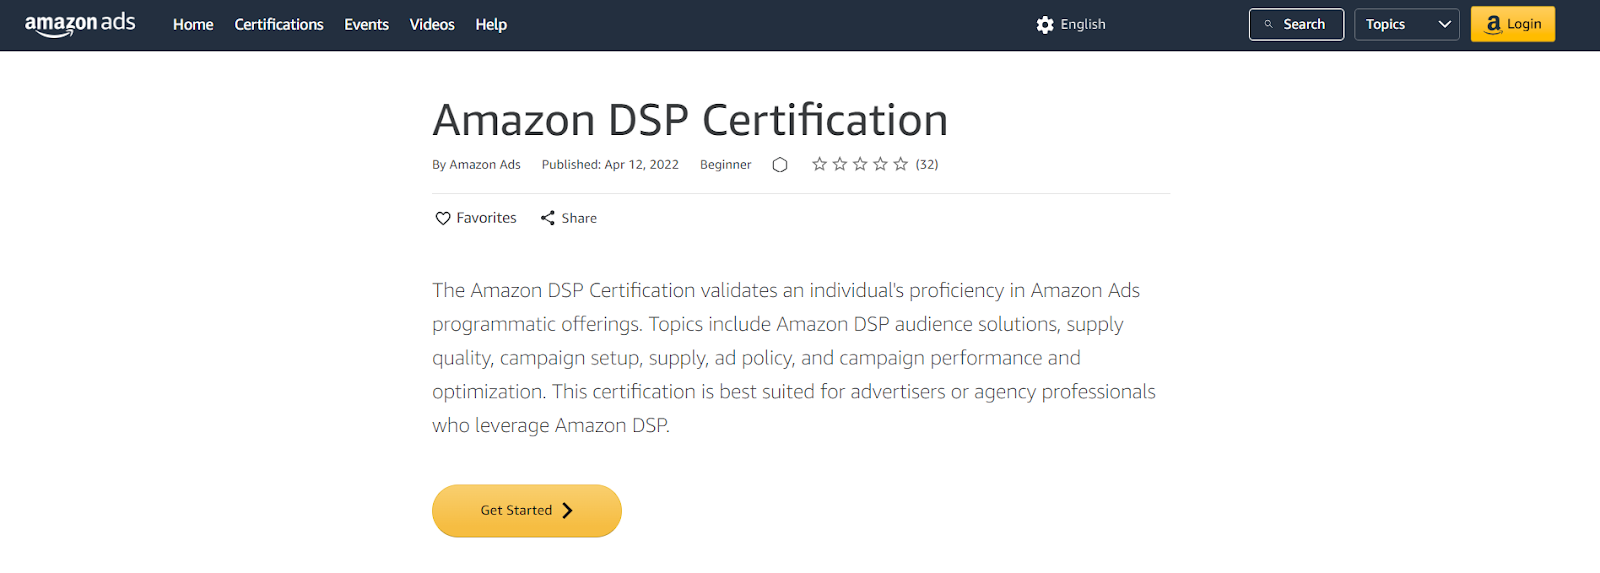This screenshot has width=1600, height=573.
Task: Click the Amazon Ads logo
Action: click(x=80, y=24)
